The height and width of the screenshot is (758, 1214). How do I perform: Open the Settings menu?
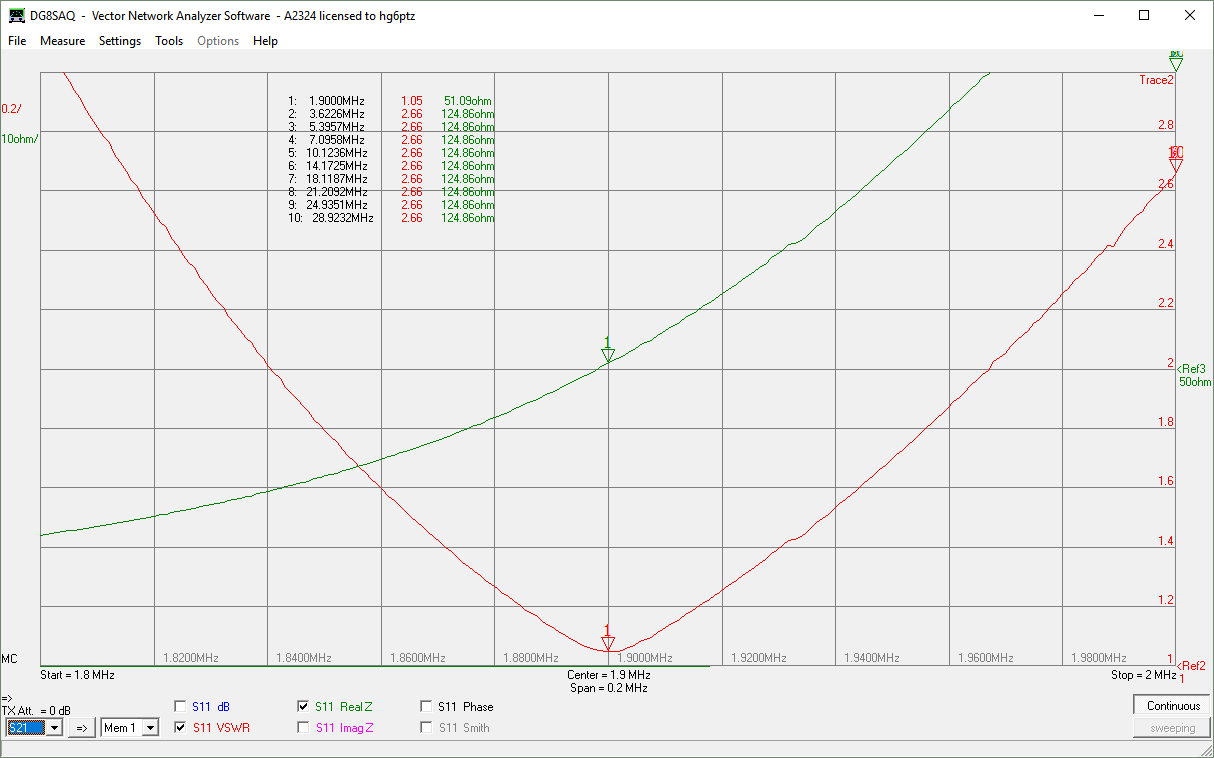(120, 41)
